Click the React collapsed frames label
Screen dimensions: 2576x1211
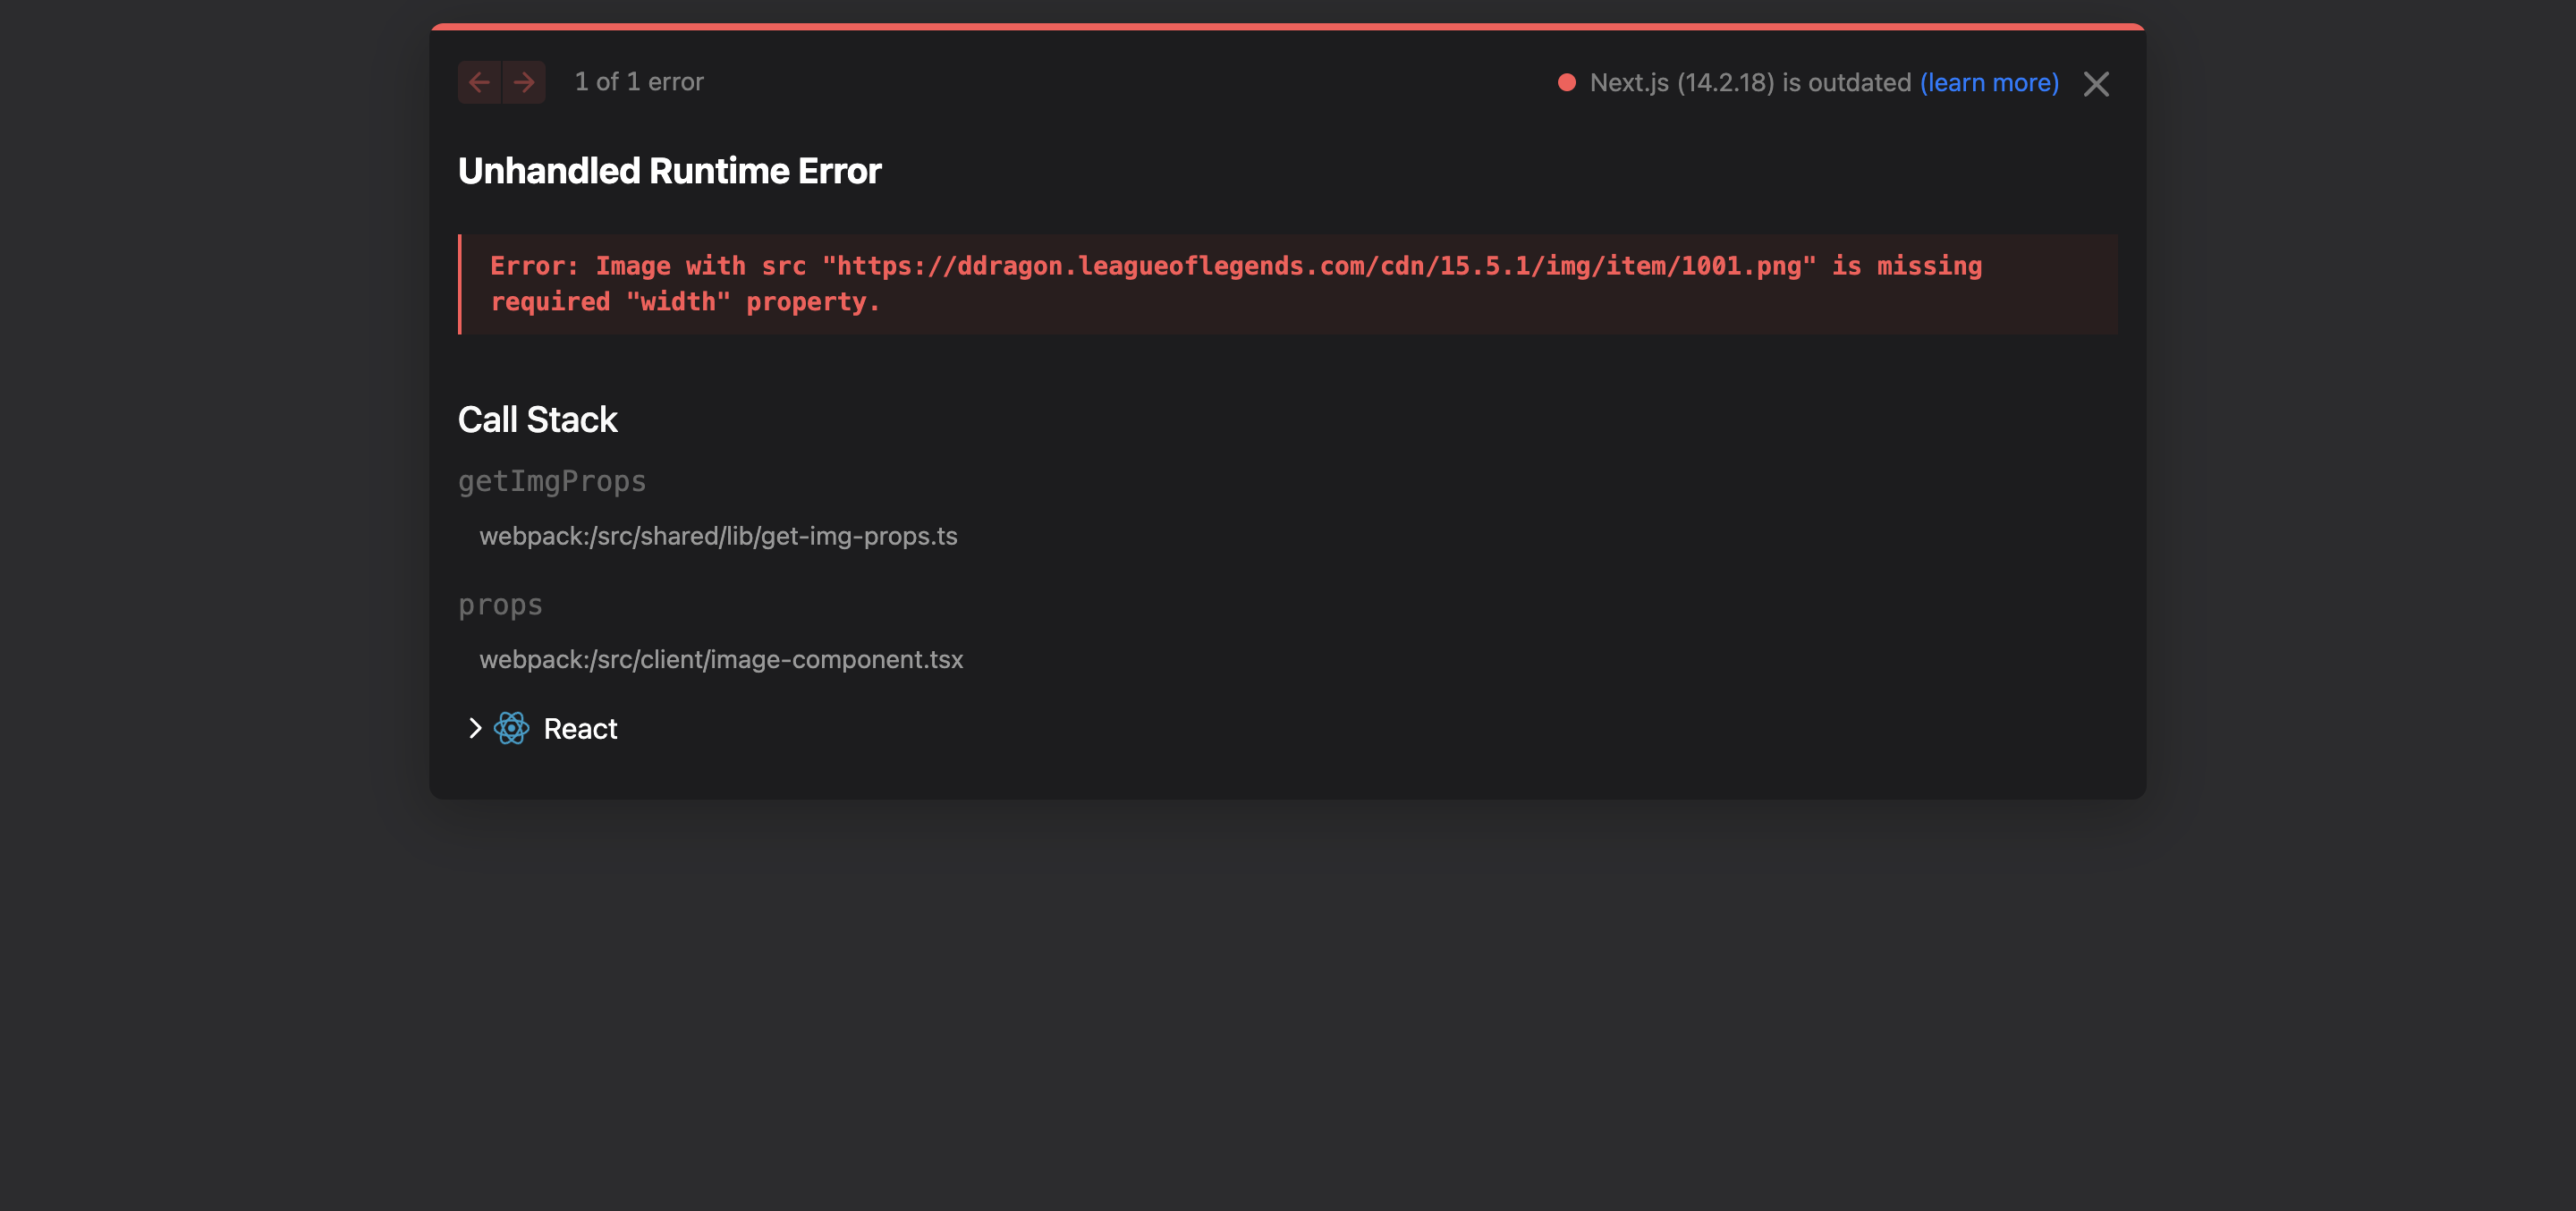[x=580, y=729]
